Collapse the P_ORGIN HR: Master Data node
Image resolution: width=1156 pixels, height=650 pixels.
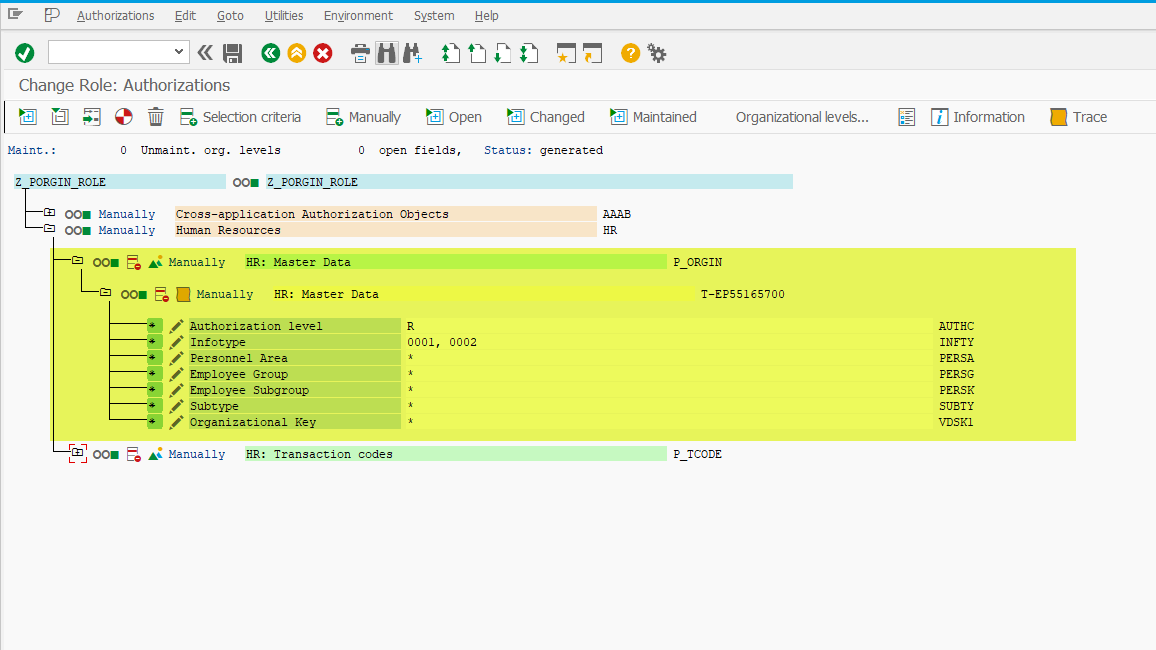pos(77,260)
